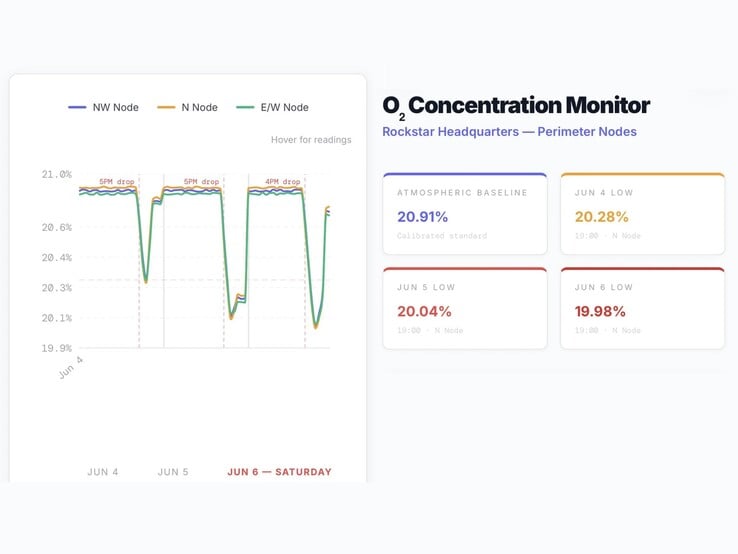Image resolution: width=738 pixels, height=554 pixels.
Task: Click the Rockstar Headquarters — Perimeter Nodes subtitle
Action: click(x=509, y=131)
